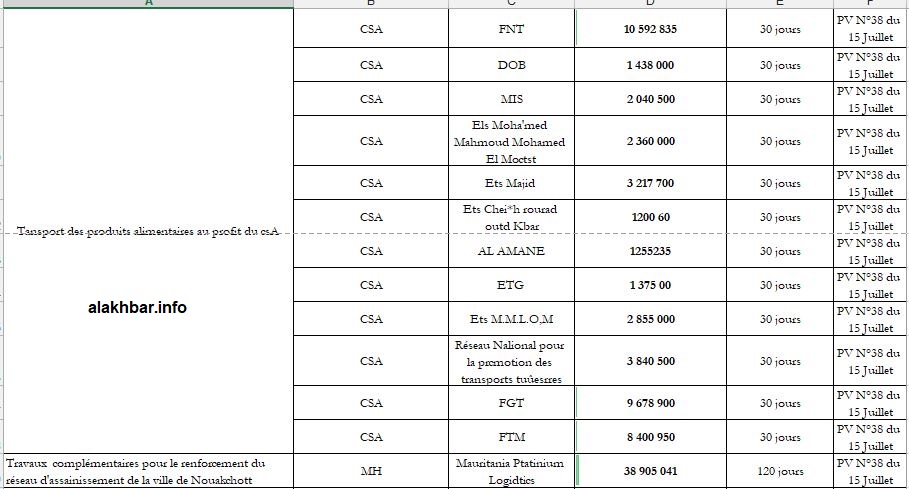This screenshot has width=909, height=489.
Task: Select the MH cell
Action: (370, 471)
